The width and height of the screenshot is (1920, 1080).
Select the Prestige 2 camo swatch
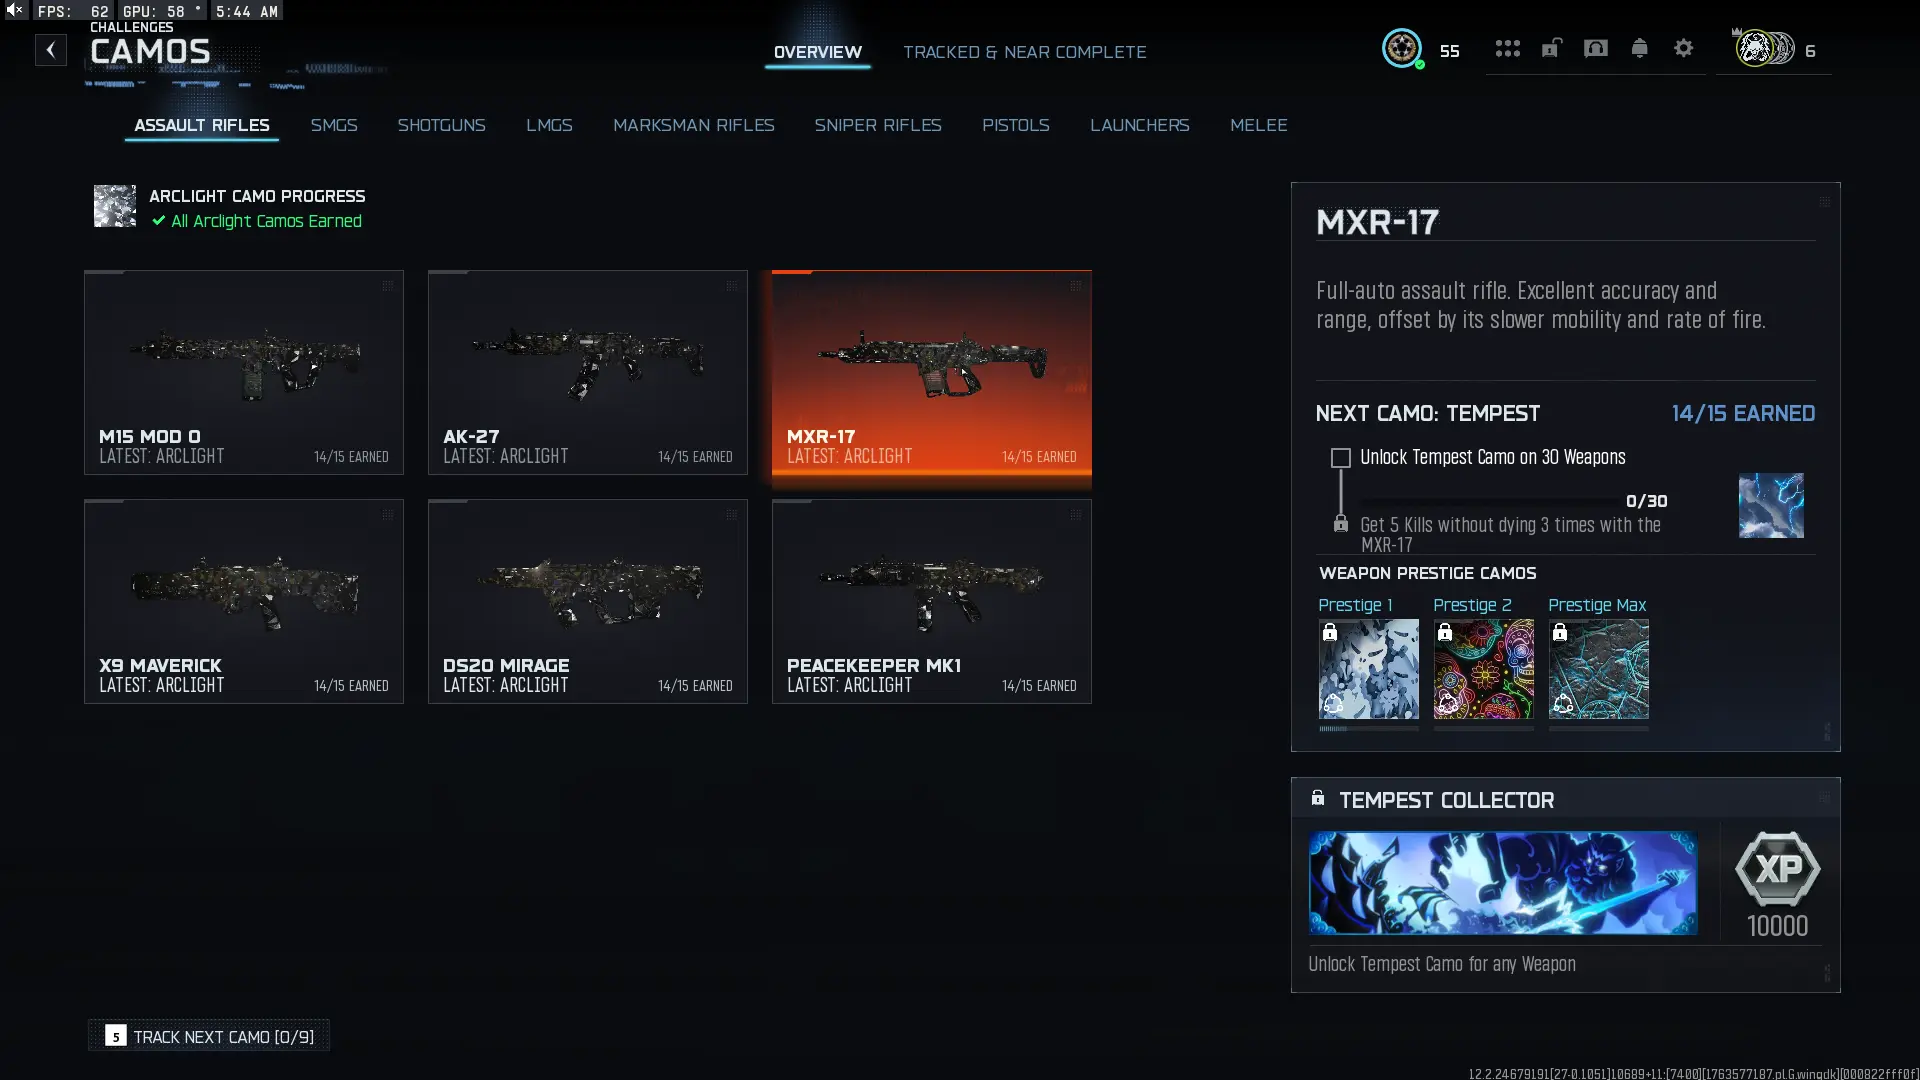click(1483, 670)
